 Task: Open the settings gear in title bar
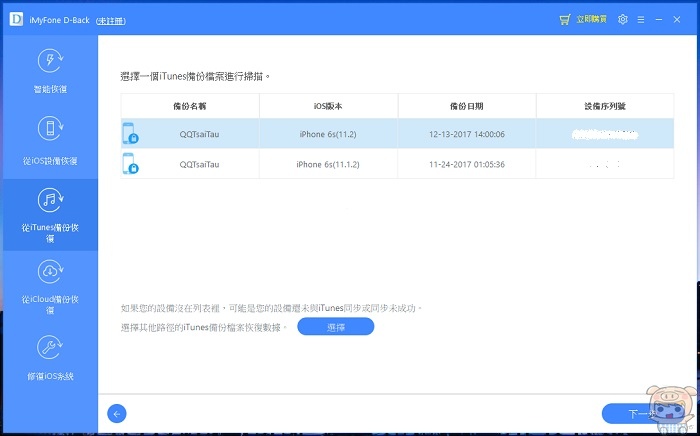(x=623, y=19)
